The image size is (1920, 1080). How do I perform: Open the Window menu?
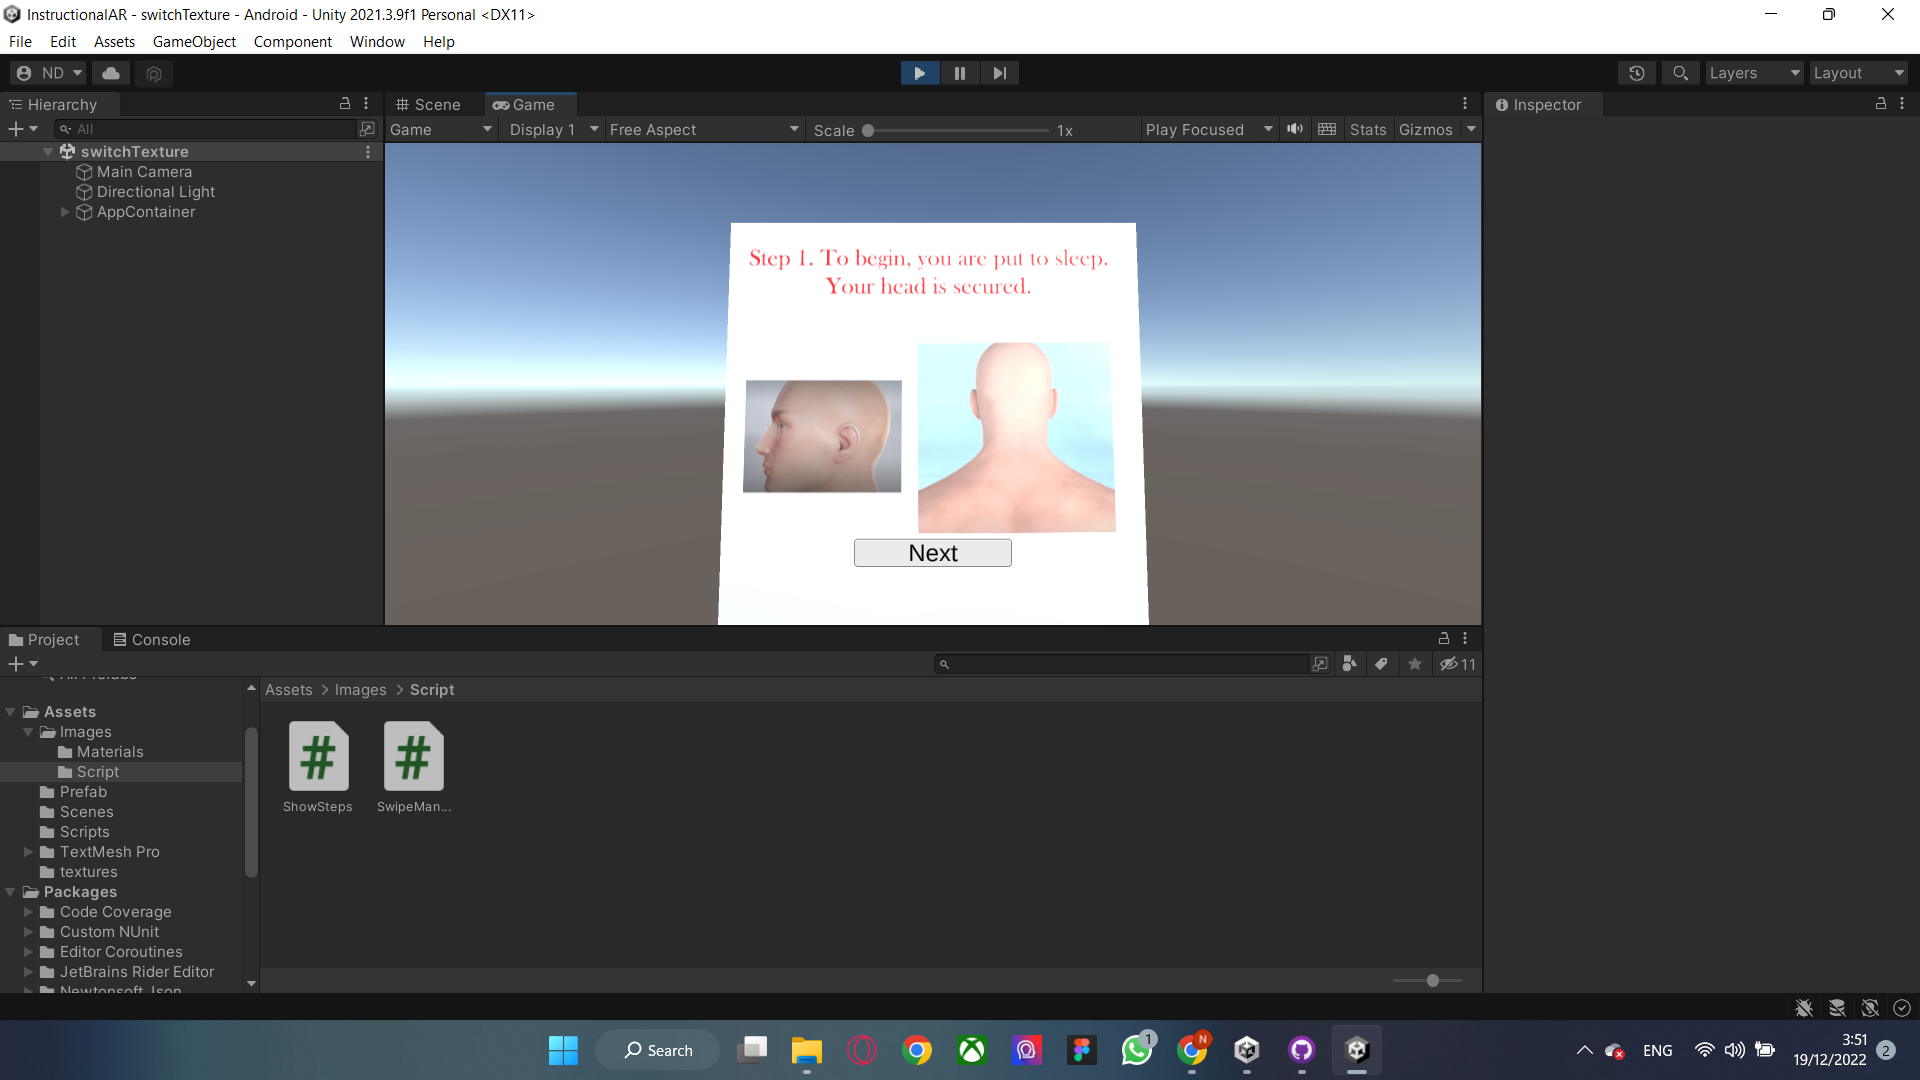tap(377, 42)
